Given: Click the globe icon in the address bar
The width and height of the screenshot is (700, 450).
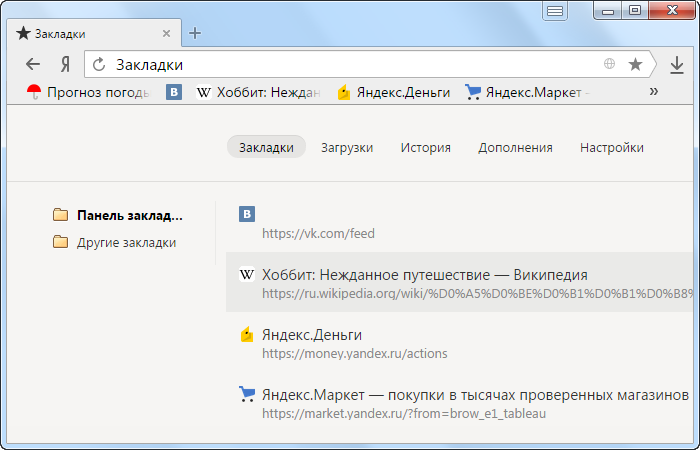Looking at the screenshot, I should (609, 64).
